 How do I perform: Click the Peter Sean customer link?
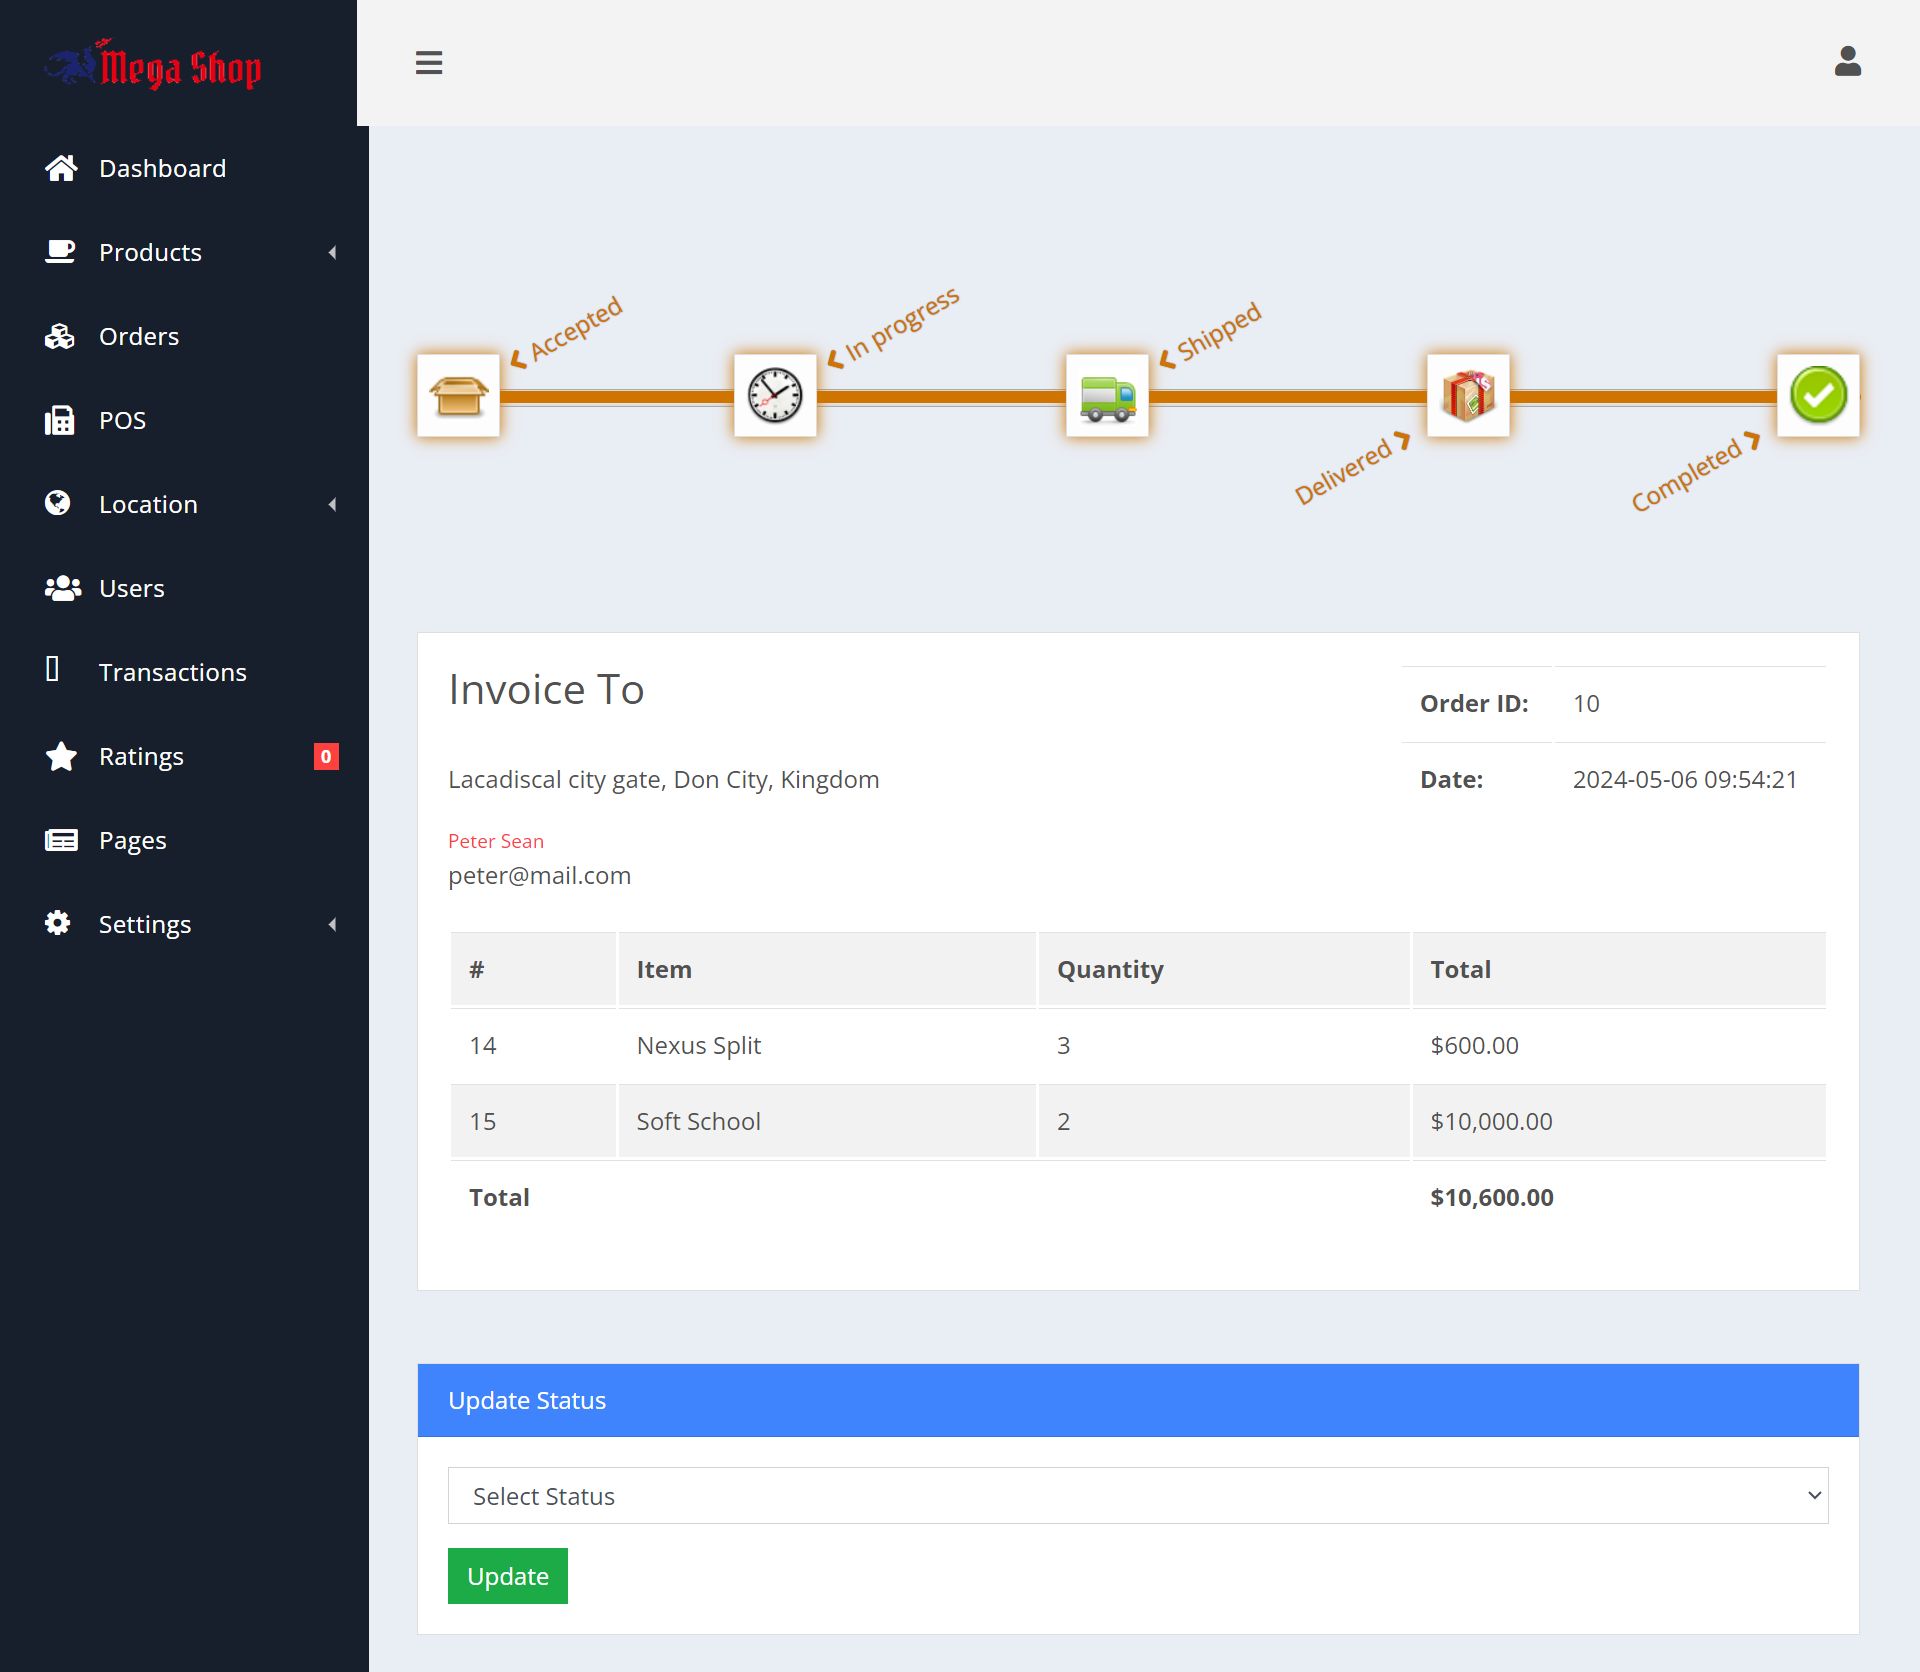[496, 841]
